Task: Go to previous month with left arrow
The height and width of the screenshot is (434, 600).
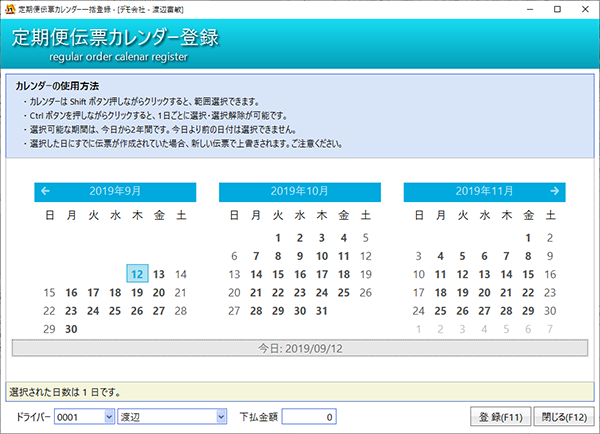Action: [x=46, y=190]
